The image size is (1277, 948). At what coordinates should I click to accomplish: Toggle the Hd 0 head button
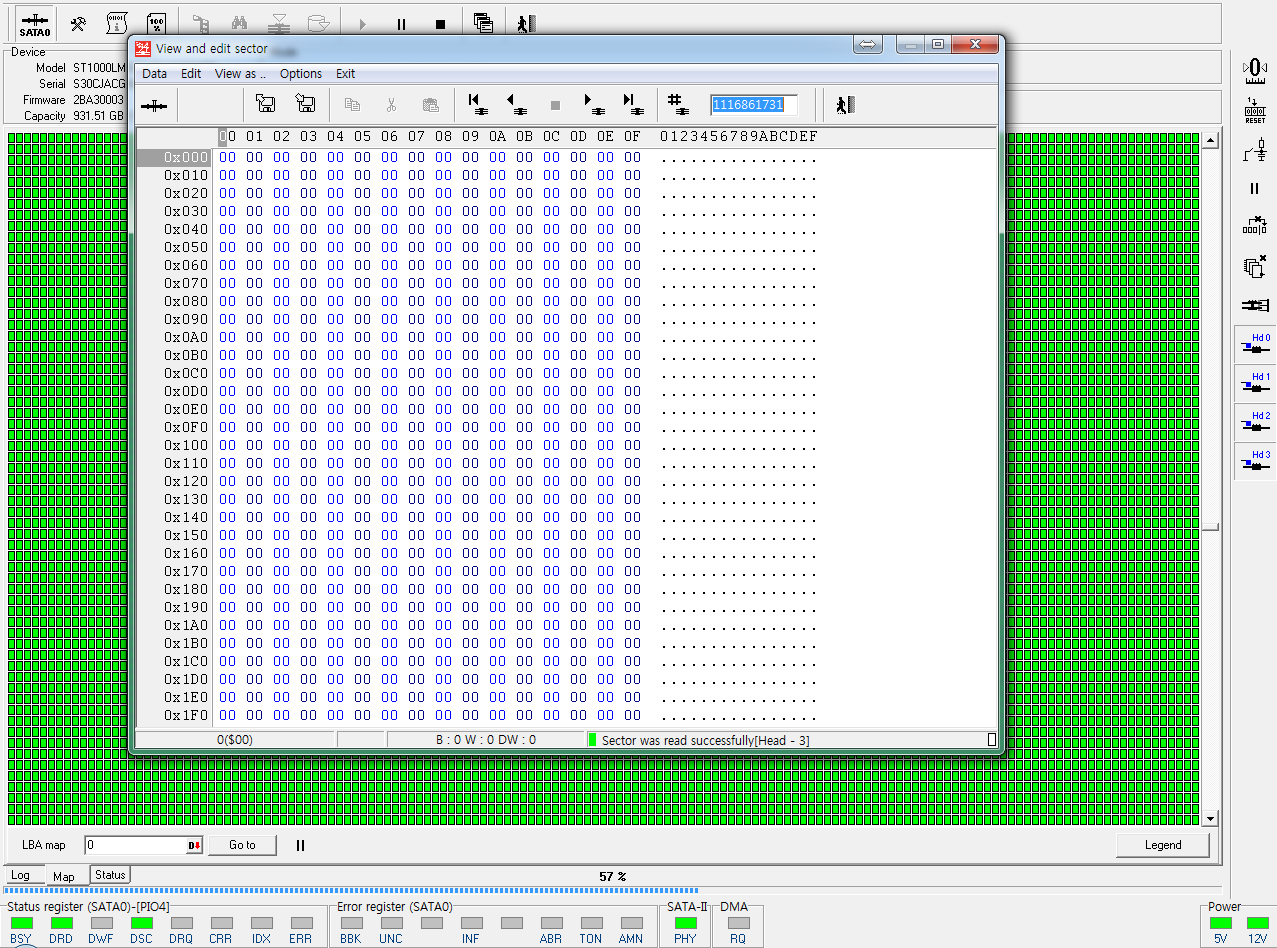pyautogui.click(x=1255, y=343)
